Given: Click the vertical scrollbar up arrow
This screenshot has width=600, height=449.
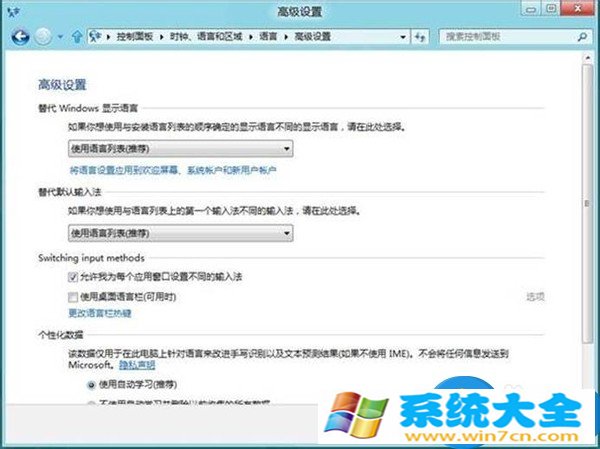Looking at the screenshot, I should [587, 58].
